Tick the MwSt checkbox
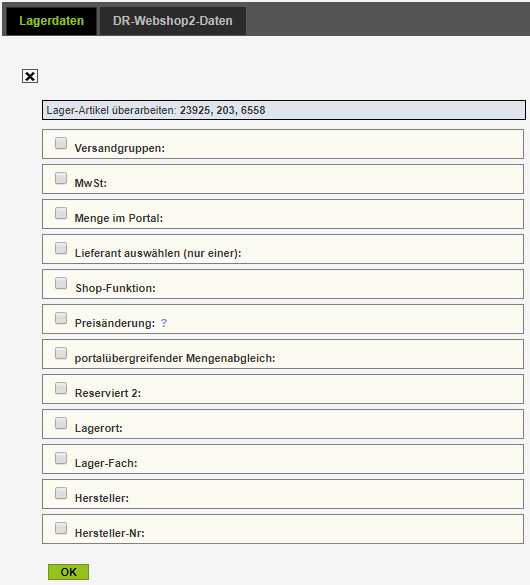The height and width of the screenshot is (585, 530). (61, 178)
